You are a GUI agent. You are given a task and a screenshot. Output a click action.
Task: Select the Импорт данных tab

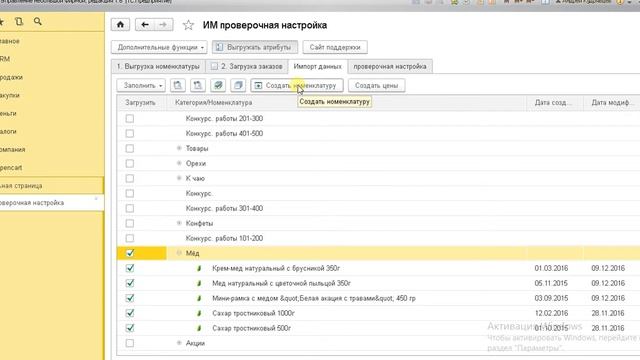coord(318,67)
